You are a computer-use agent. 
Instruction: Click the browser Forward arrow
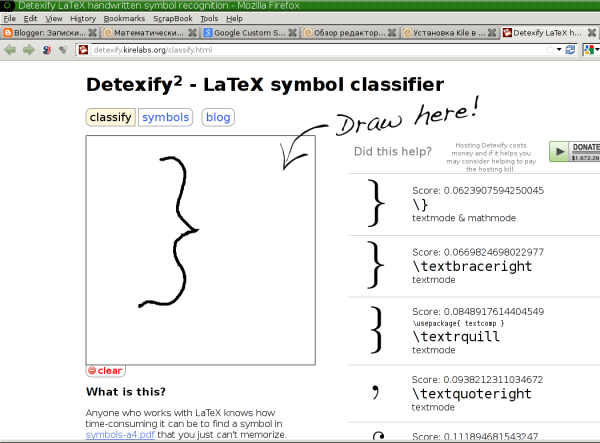(x=29, y=50)
